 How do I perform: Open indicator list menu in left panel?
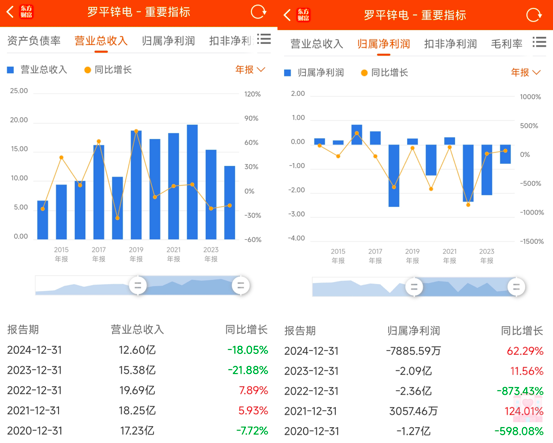264,39
